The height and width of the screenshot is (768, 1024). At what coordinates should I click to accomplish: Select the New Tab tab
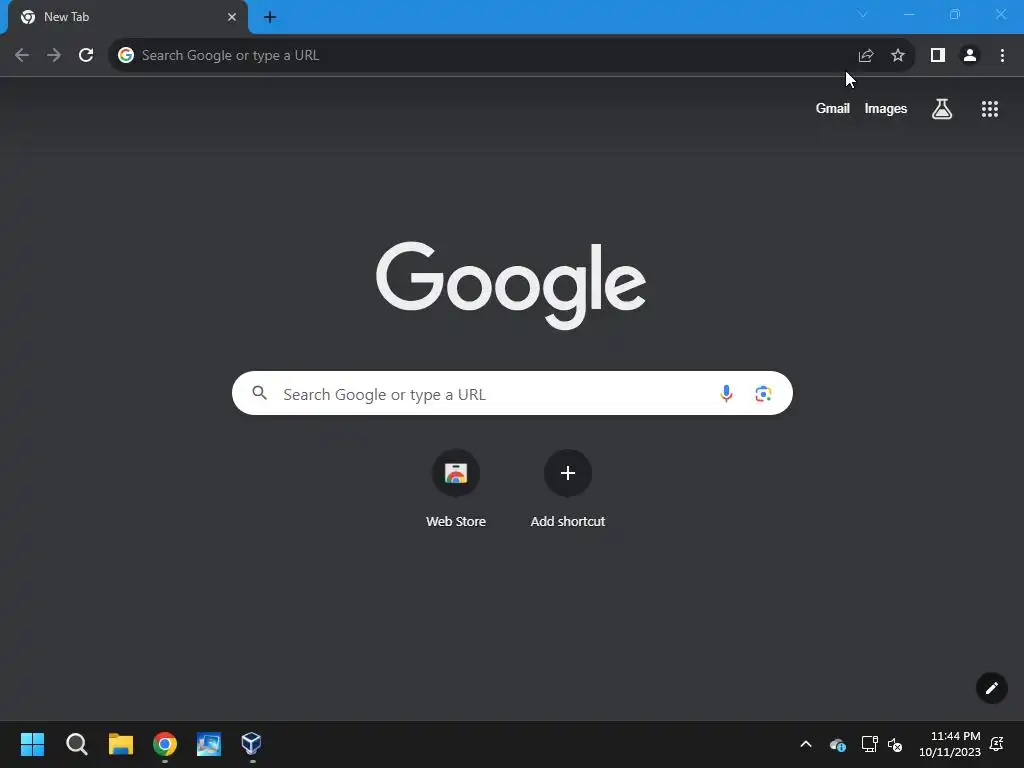pos(128,17)
